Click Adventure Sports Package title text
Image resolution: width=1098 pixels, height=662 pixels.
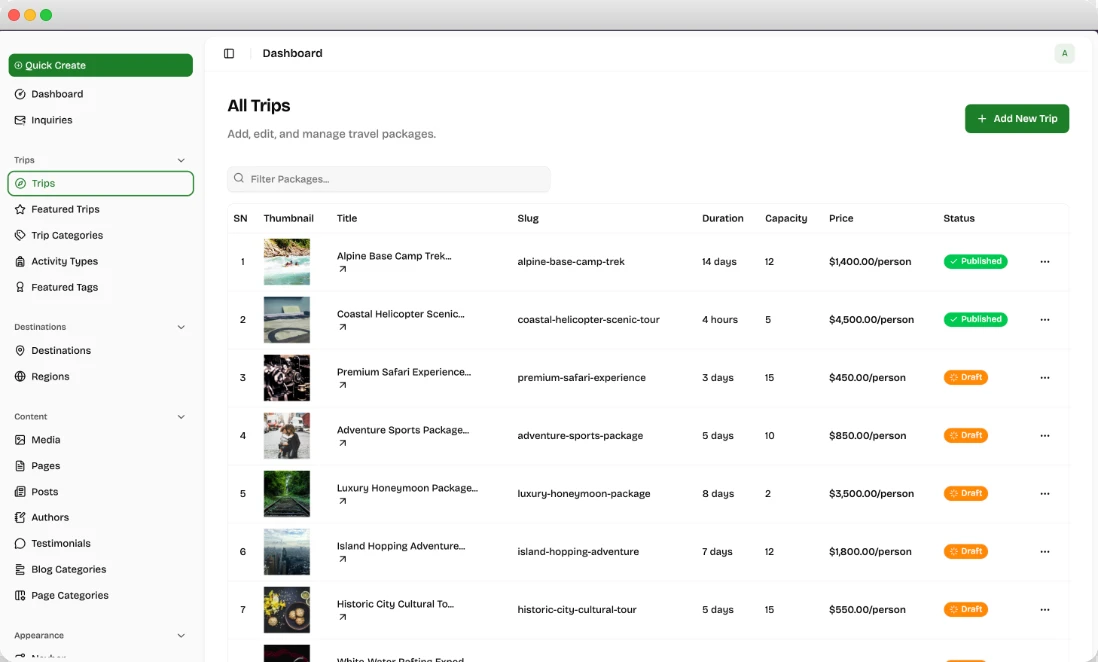pyautogui.click(x=403, y=430)
